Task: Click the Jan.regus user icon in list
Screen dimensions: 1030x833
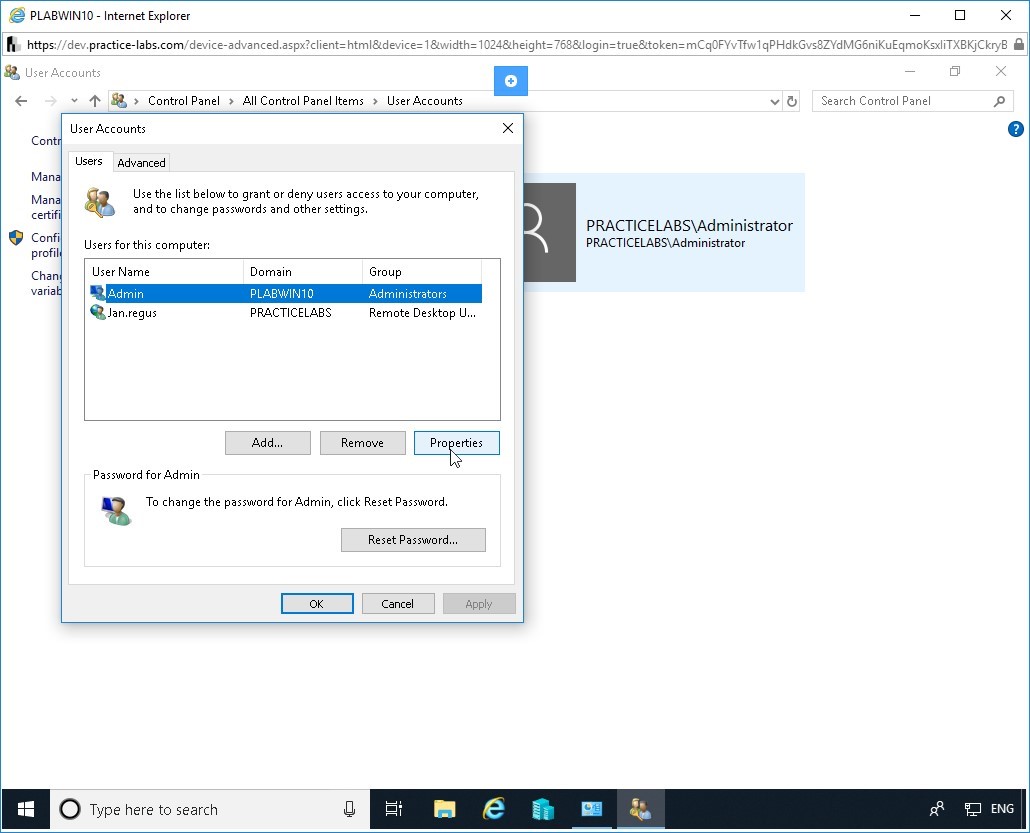Action: pyautogui.click(x=97, y=312)
